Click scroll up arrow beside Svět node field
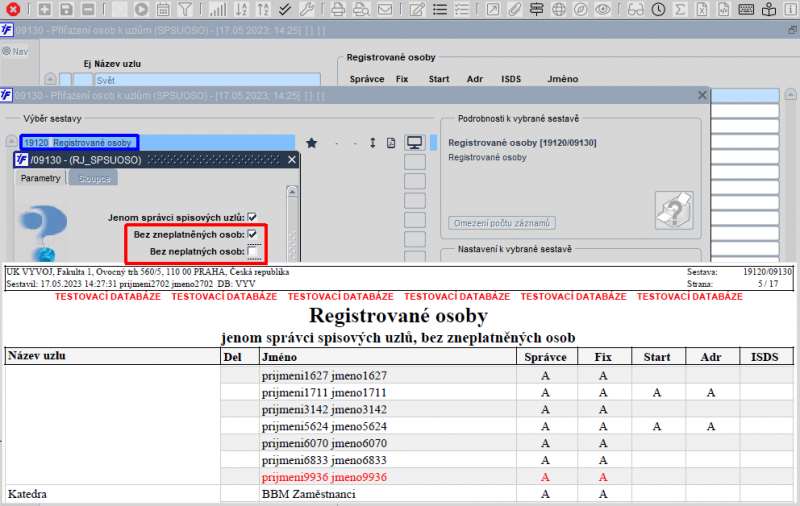Screen dimensions: 800x506 (x=50, y=79)
